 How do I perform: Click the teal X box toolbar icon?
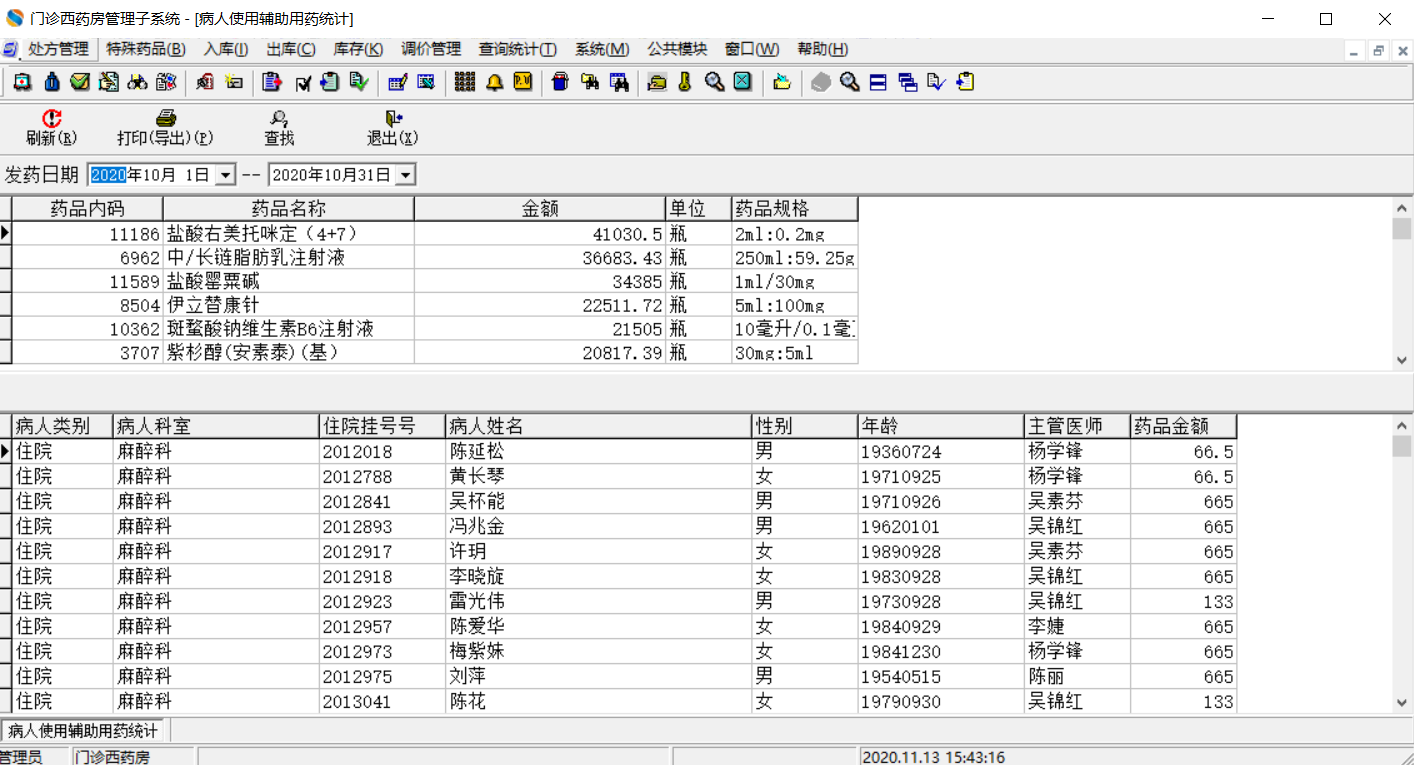click(x=742, y=82)
